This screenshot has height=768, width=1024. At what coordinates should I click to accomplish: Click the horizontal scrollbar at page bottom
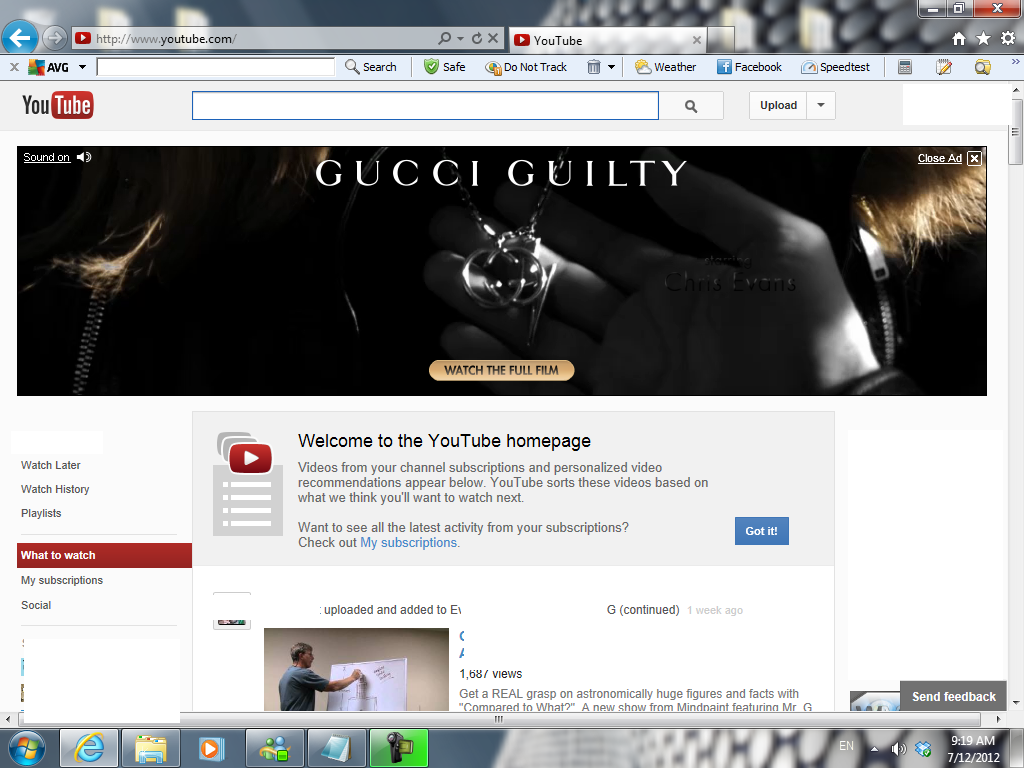tap(500, 719)
